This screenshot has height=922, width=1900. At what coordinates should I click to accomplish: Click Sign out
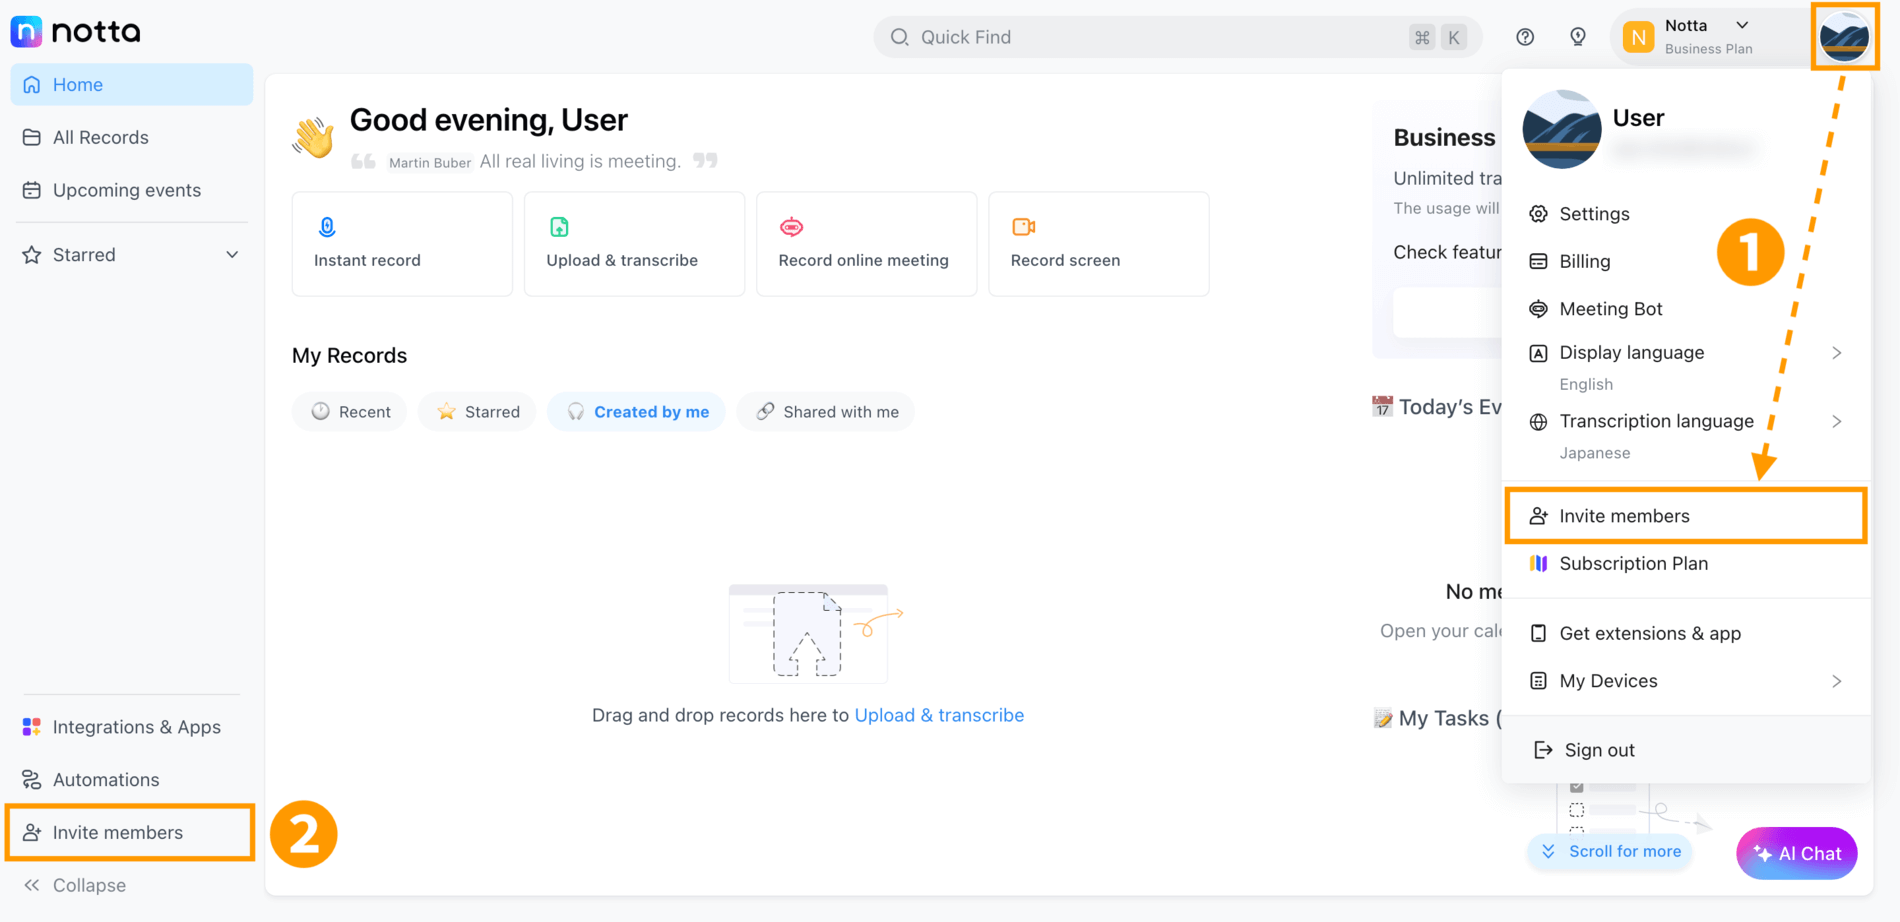point(1686,750)
